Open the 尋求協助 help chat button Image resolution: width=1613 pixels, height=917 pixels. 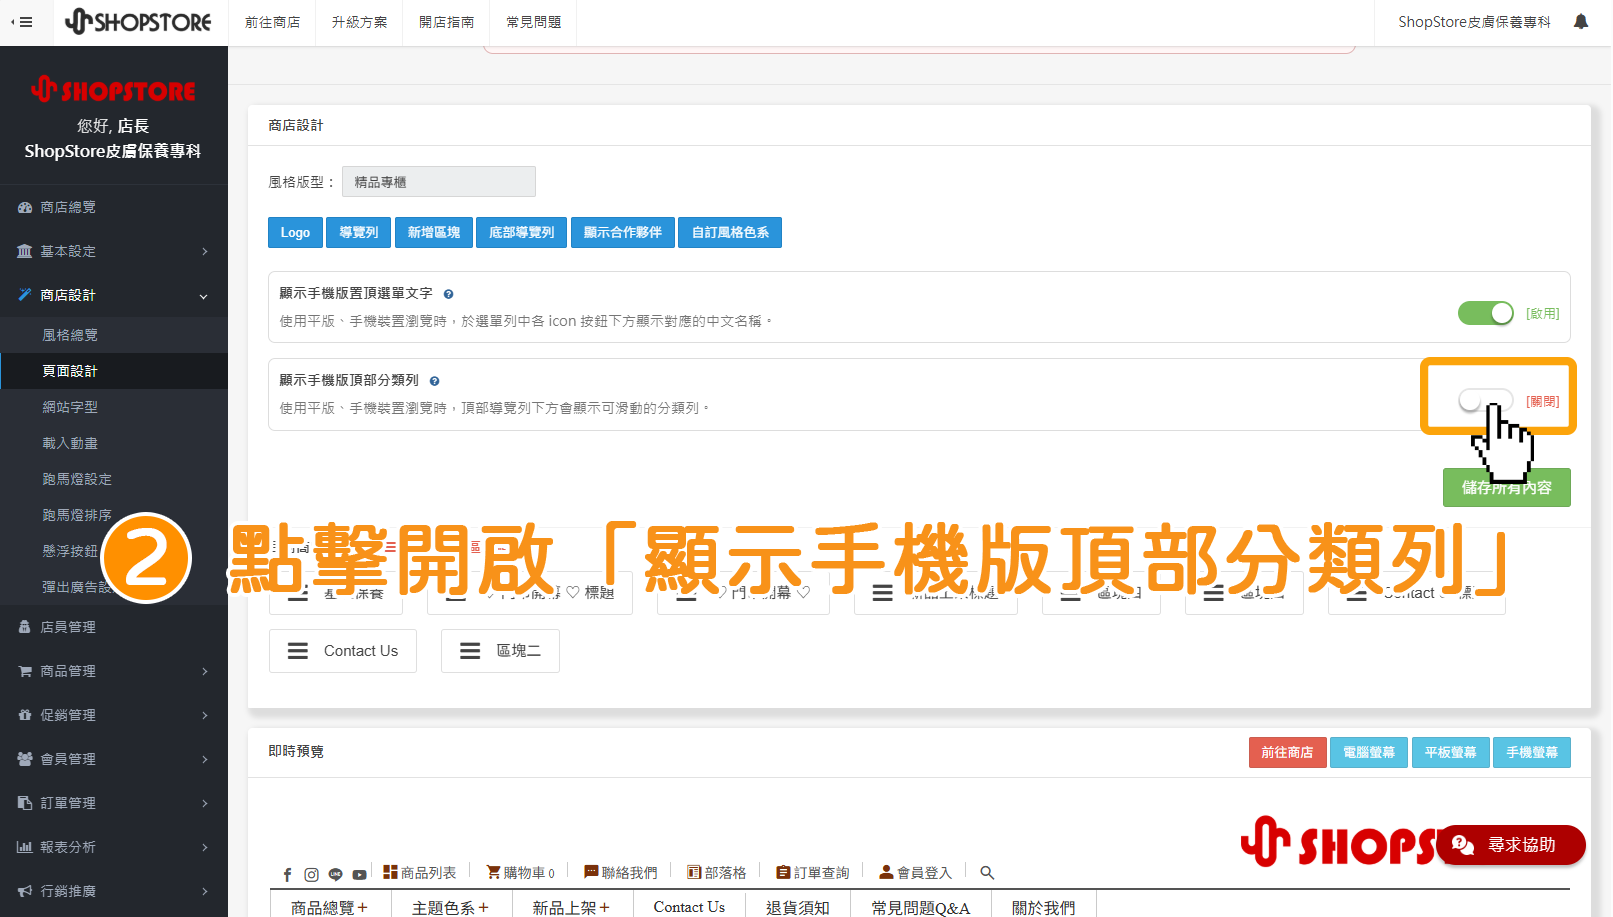click(x=1510, y=845)
